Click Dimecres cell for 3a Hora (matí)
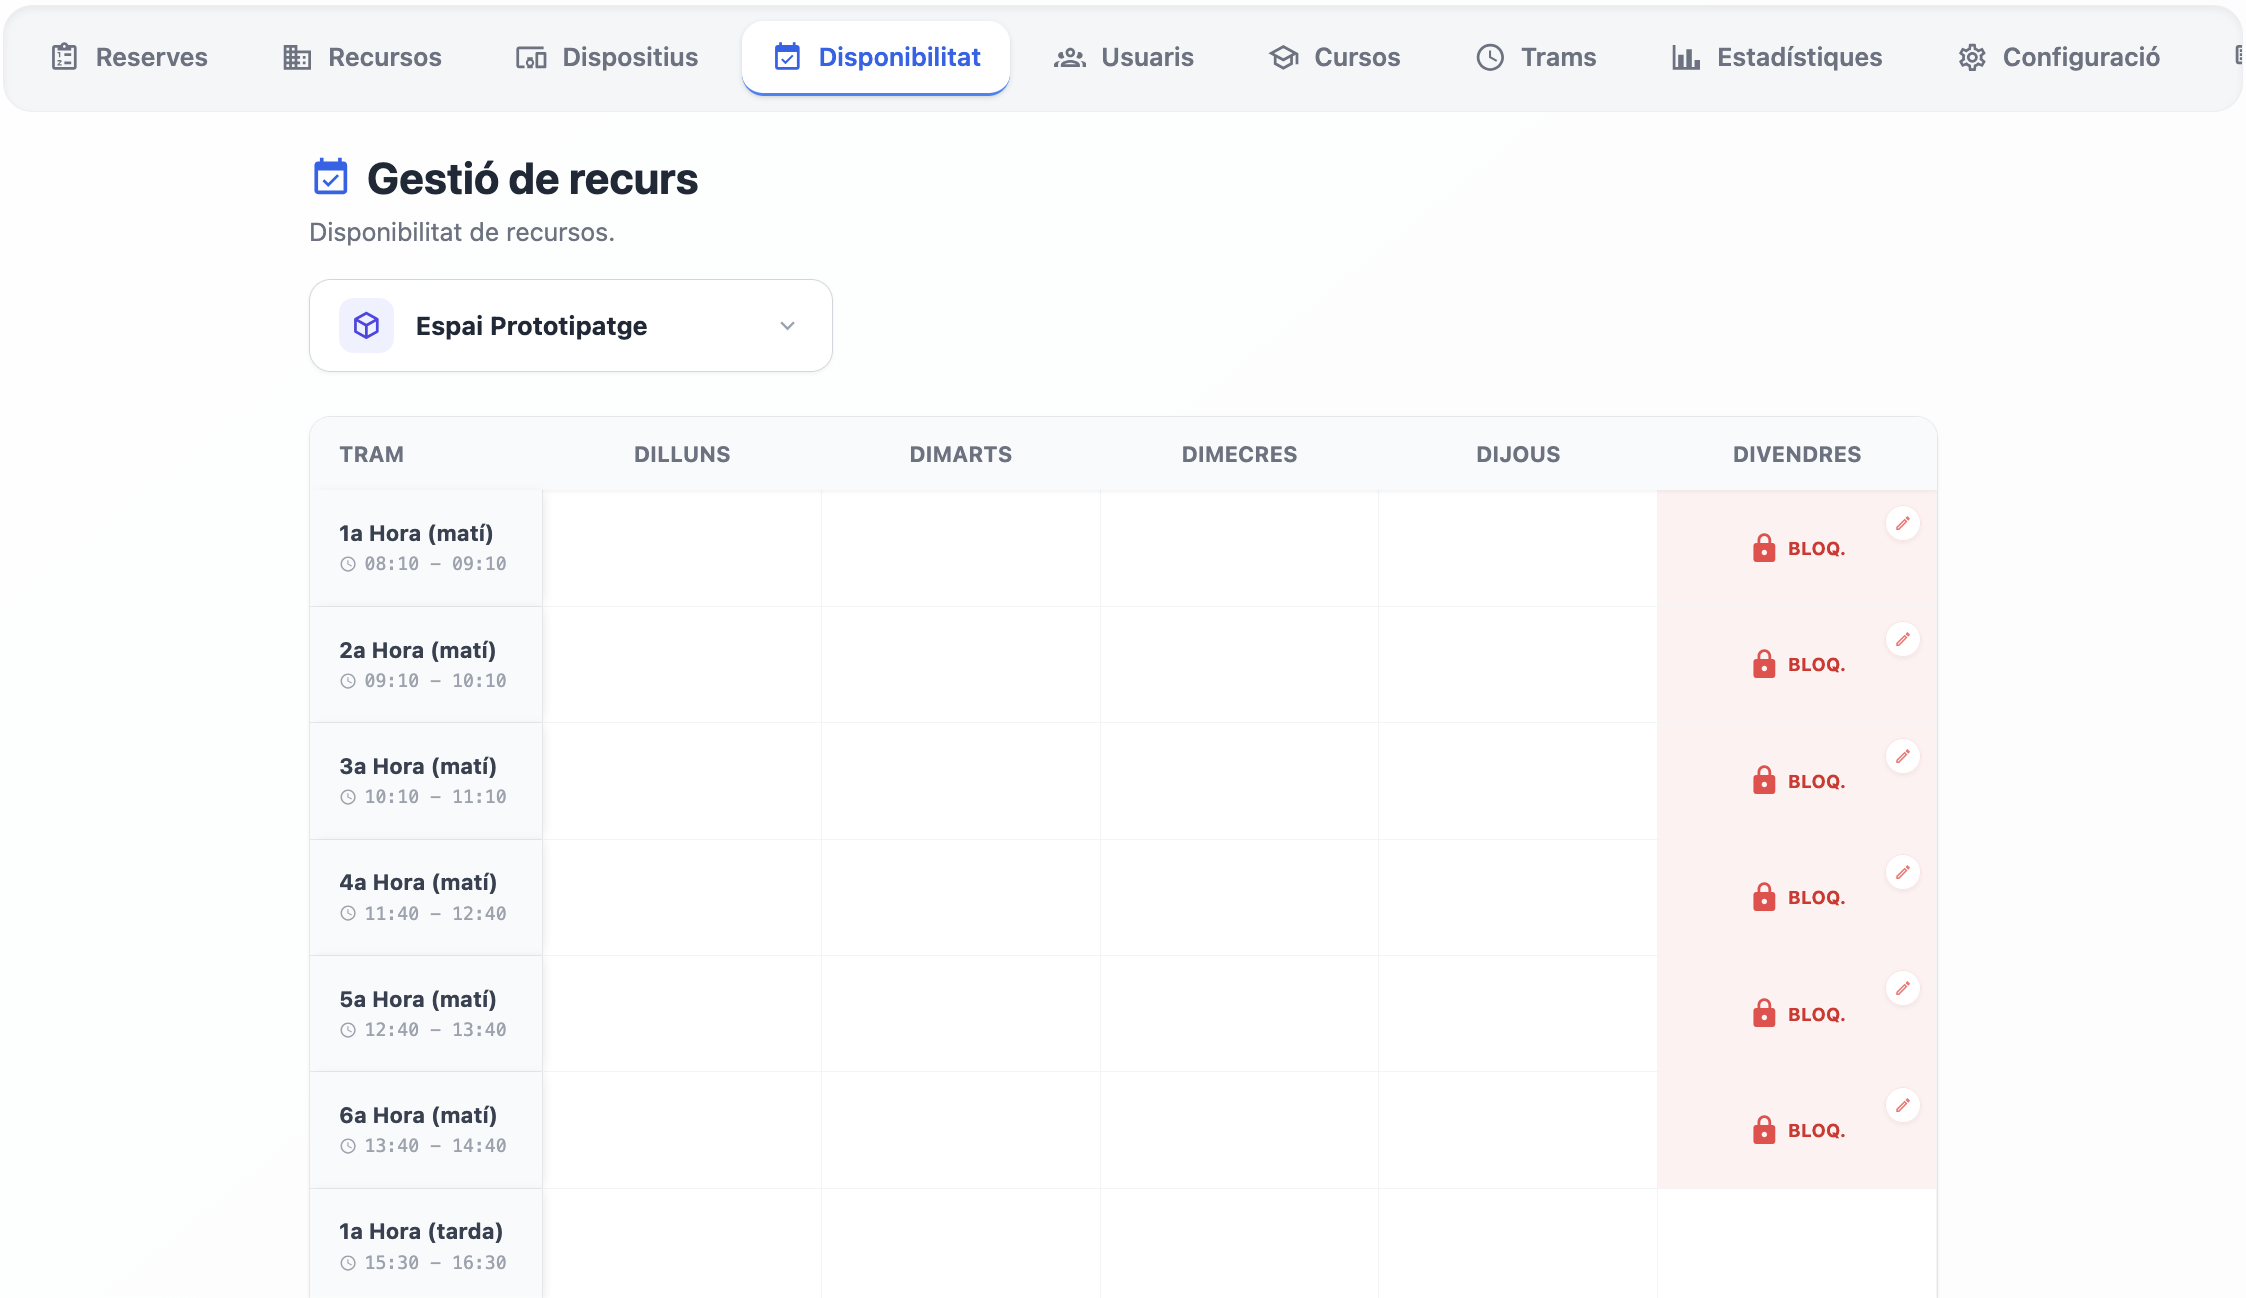The image size is (2246, 1298). point(1240,781)
